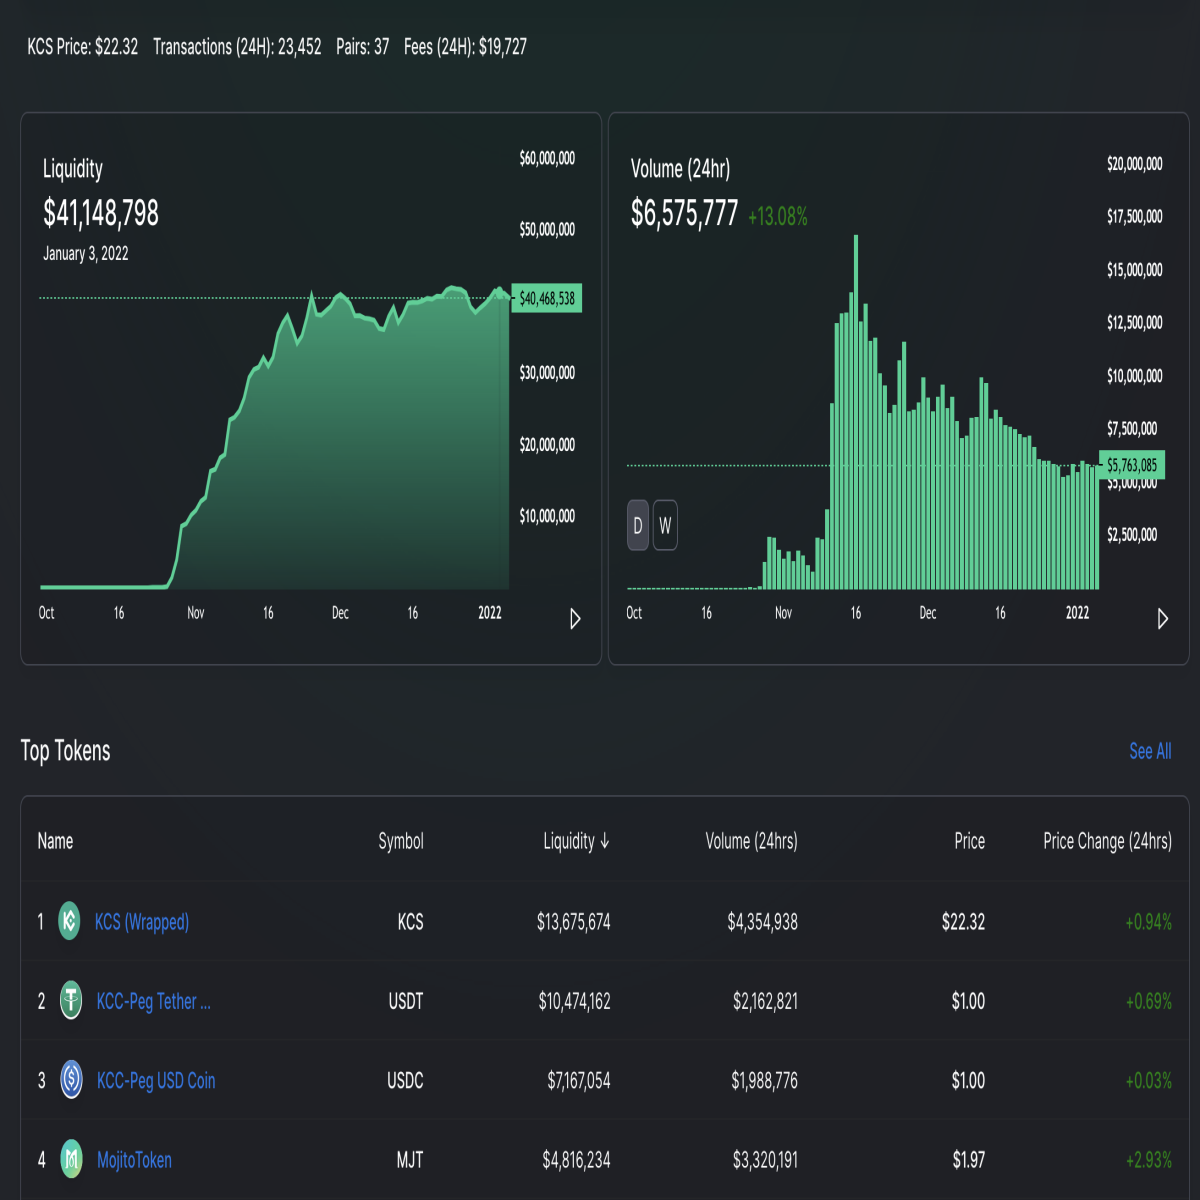Sort table by Price Change (24hrs) header

point(1107,841)
